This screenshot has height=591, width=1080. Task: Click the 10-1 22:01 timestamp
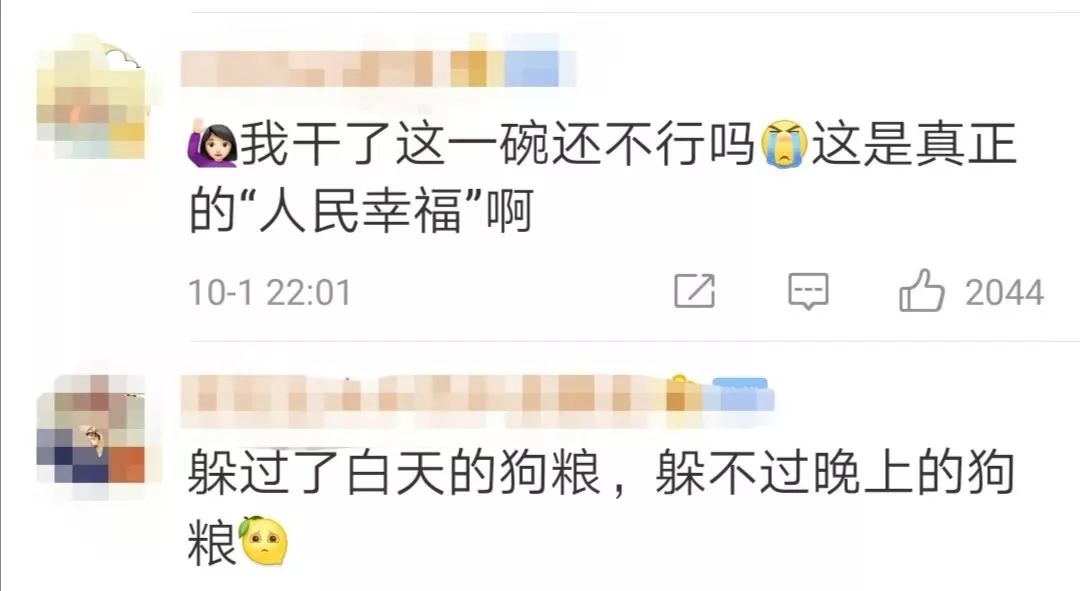tap(269, 293)
